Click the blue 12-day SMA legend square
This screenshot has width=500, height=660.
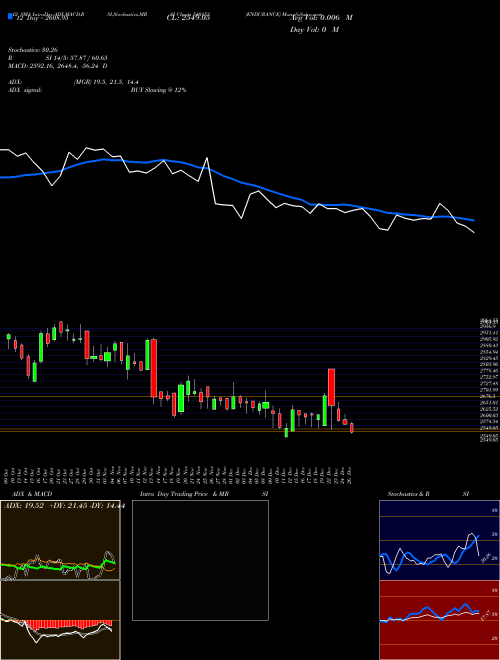click(10, 17)
